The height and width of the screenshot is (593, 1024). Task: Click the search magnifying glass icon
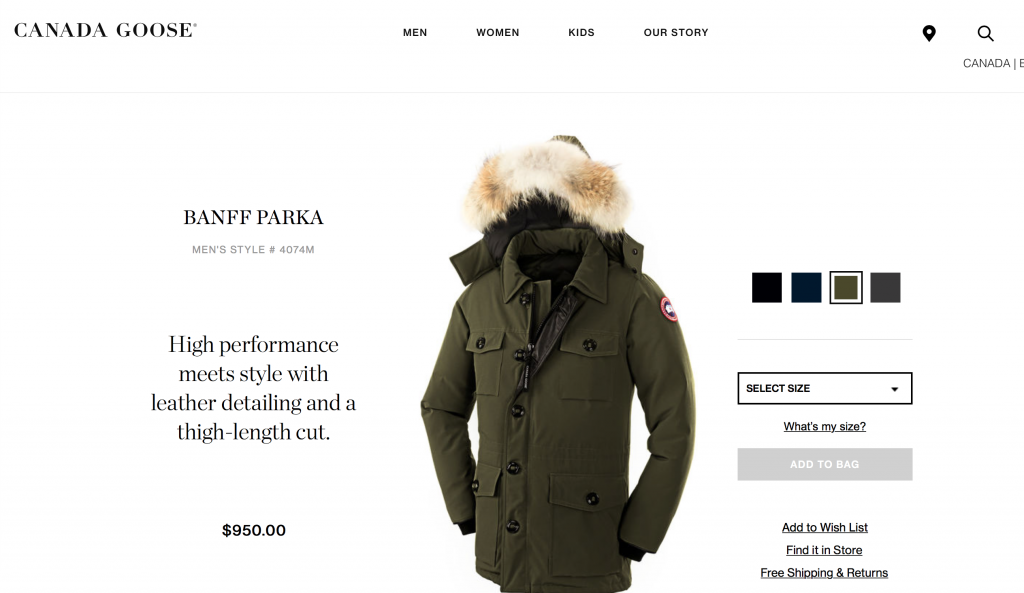coord(985,33)
